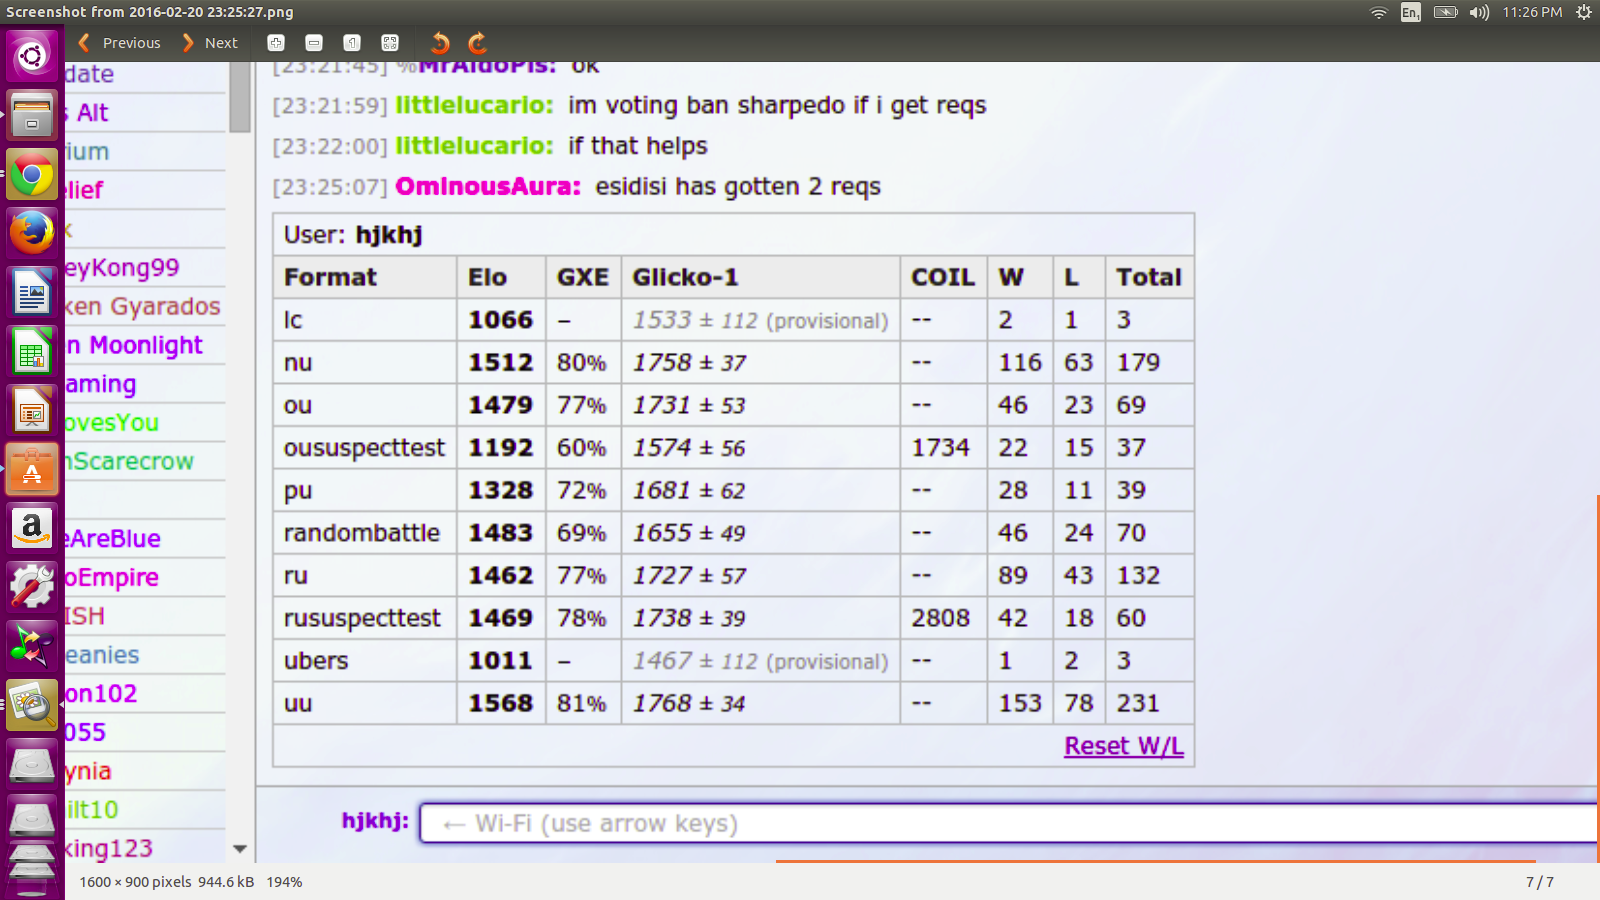Viewport: 1600px width, 900px height.
Task: Click the GXE column header
Action: point(583,277)
